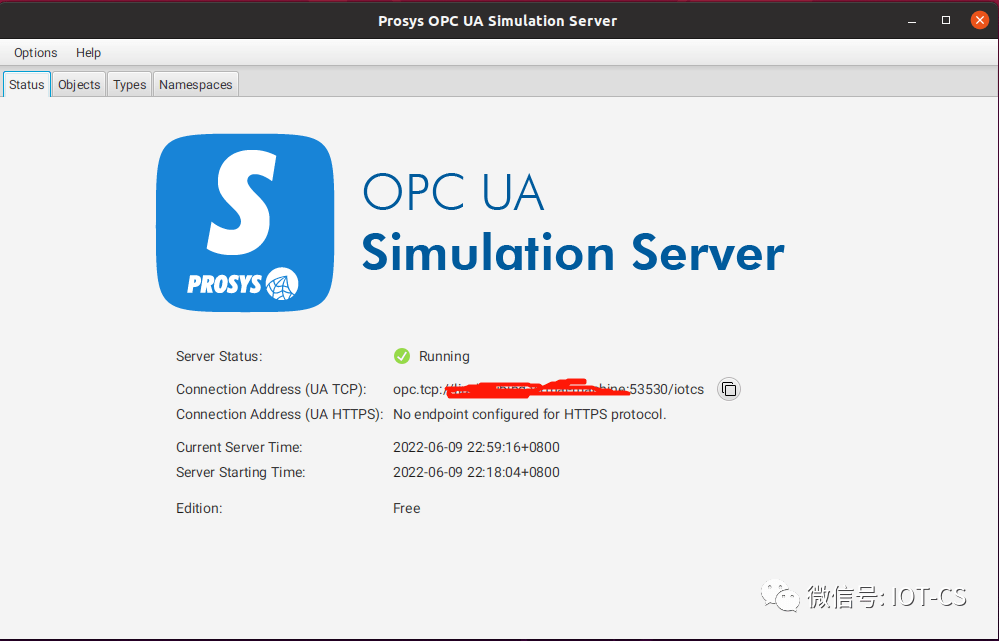
Task: Open the Help menu
Action: pyautogui.click(x=88, y=52)
